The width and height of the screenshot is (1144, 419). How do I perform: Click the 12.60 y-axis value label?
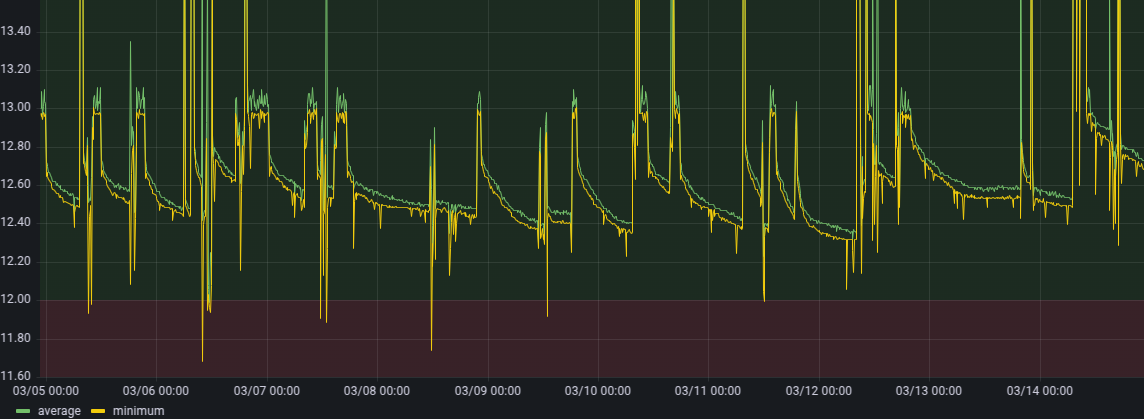pos(16,185)
